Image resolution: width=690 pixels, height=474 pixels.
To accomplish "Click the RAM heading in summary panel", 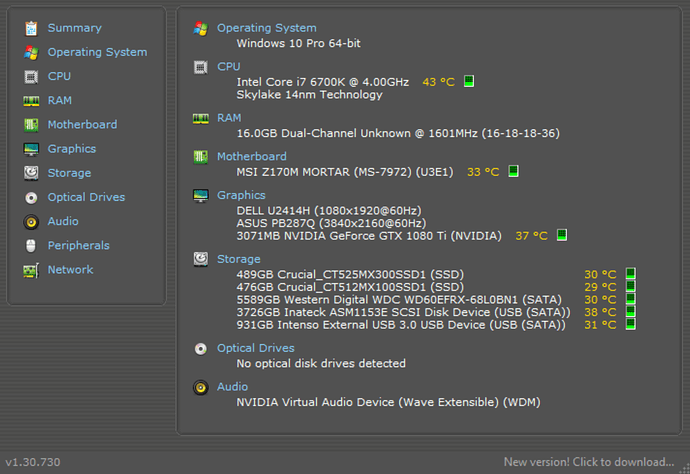I will (x=229, y=117).
